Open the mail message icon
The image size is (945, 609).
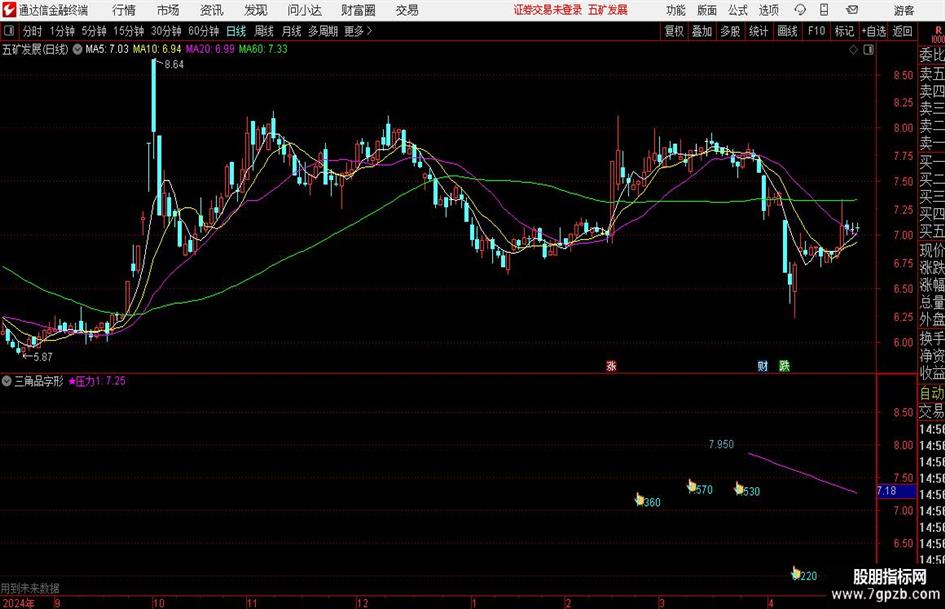tap(852, 10)
